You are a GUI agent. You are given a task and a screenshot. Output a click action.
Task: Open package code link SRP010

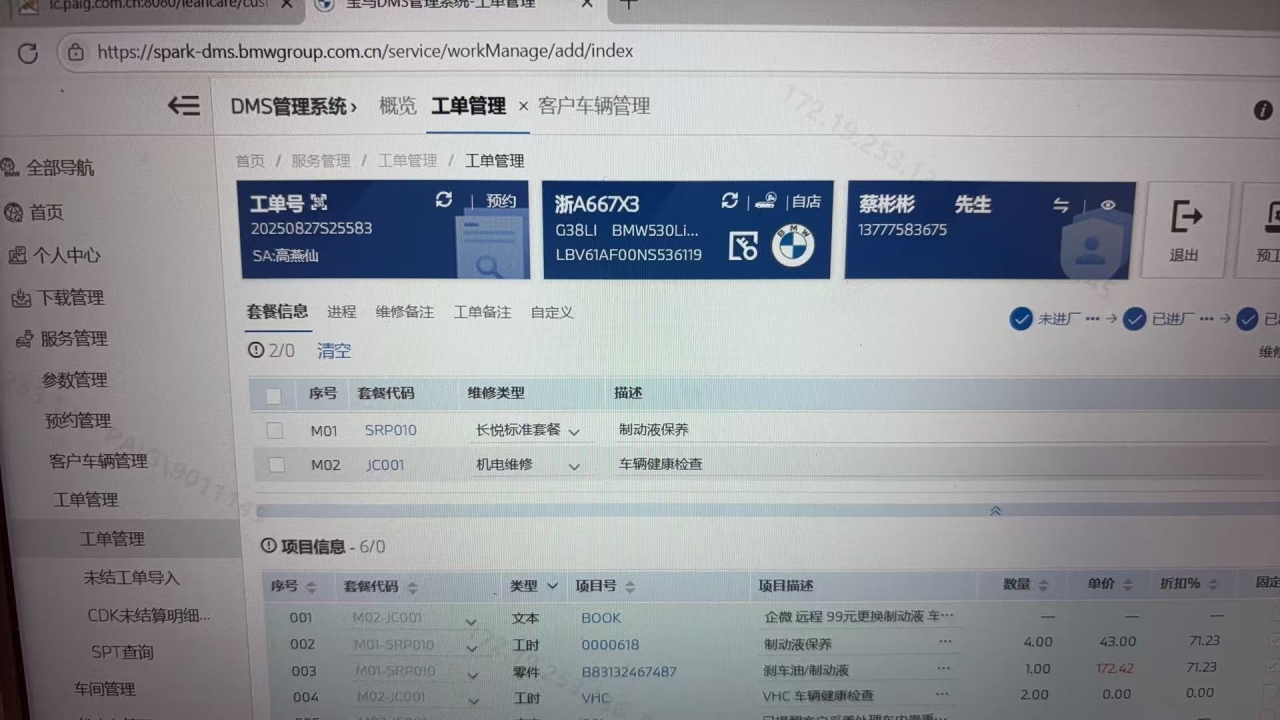390,430
